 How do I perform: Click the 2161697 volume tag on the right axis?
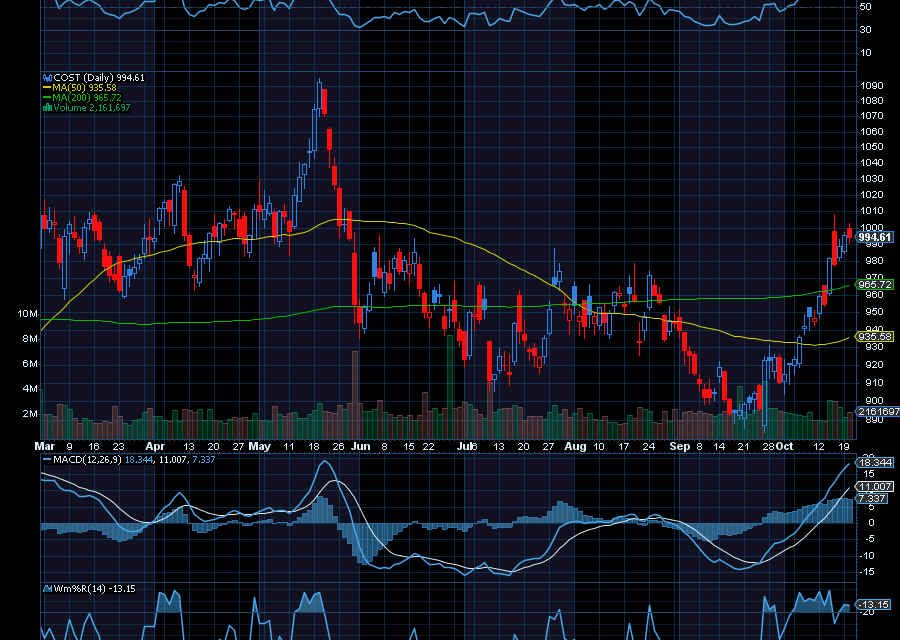(x=878, y=412)
